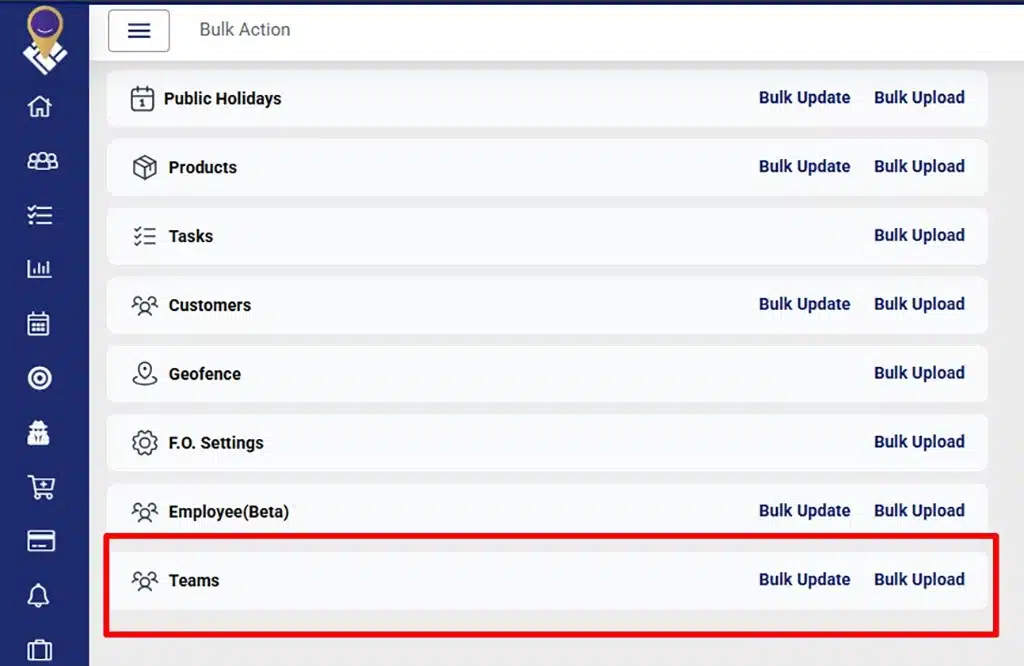
Task: View reports via the bar chart icon
Action: tap(40, 267)
